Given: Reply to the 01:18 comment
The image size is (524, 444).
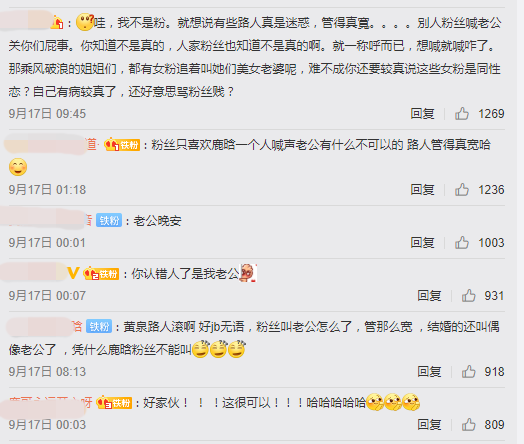Looking at the screenshot, I should coord(422,190).
